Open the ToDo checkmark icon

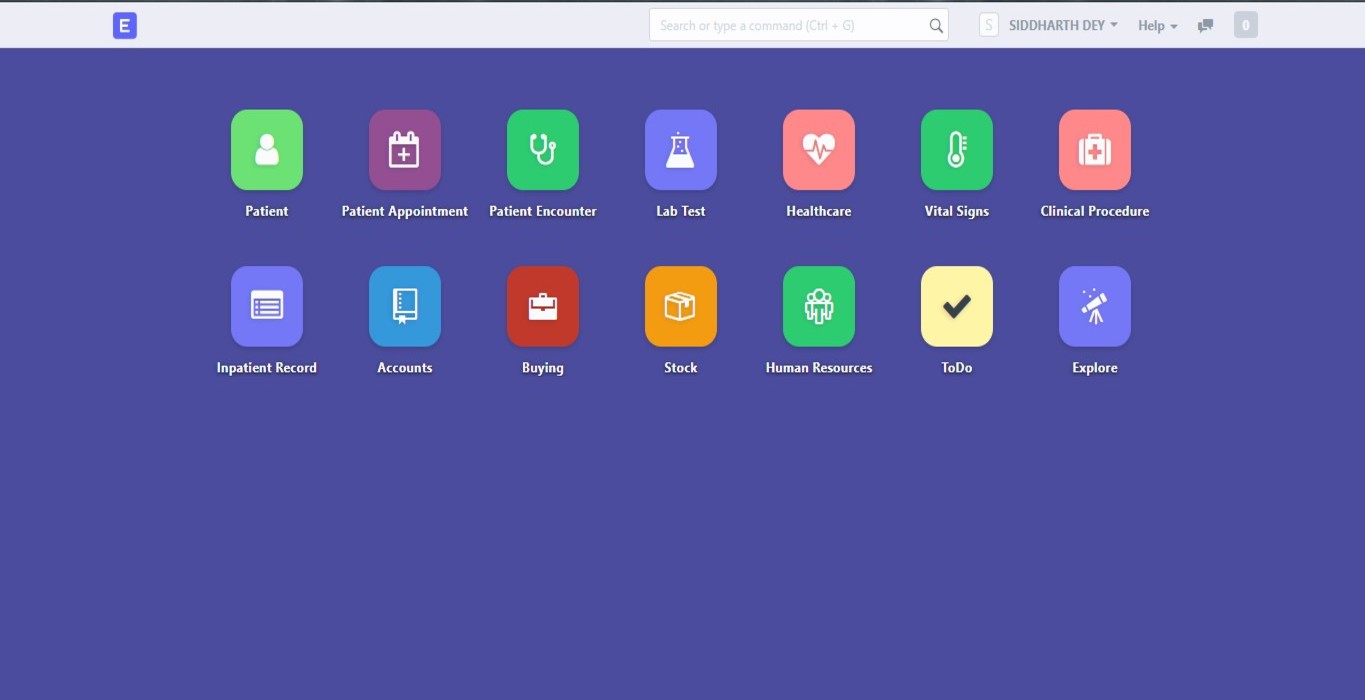pyautogui.click(x=956, y=306)
